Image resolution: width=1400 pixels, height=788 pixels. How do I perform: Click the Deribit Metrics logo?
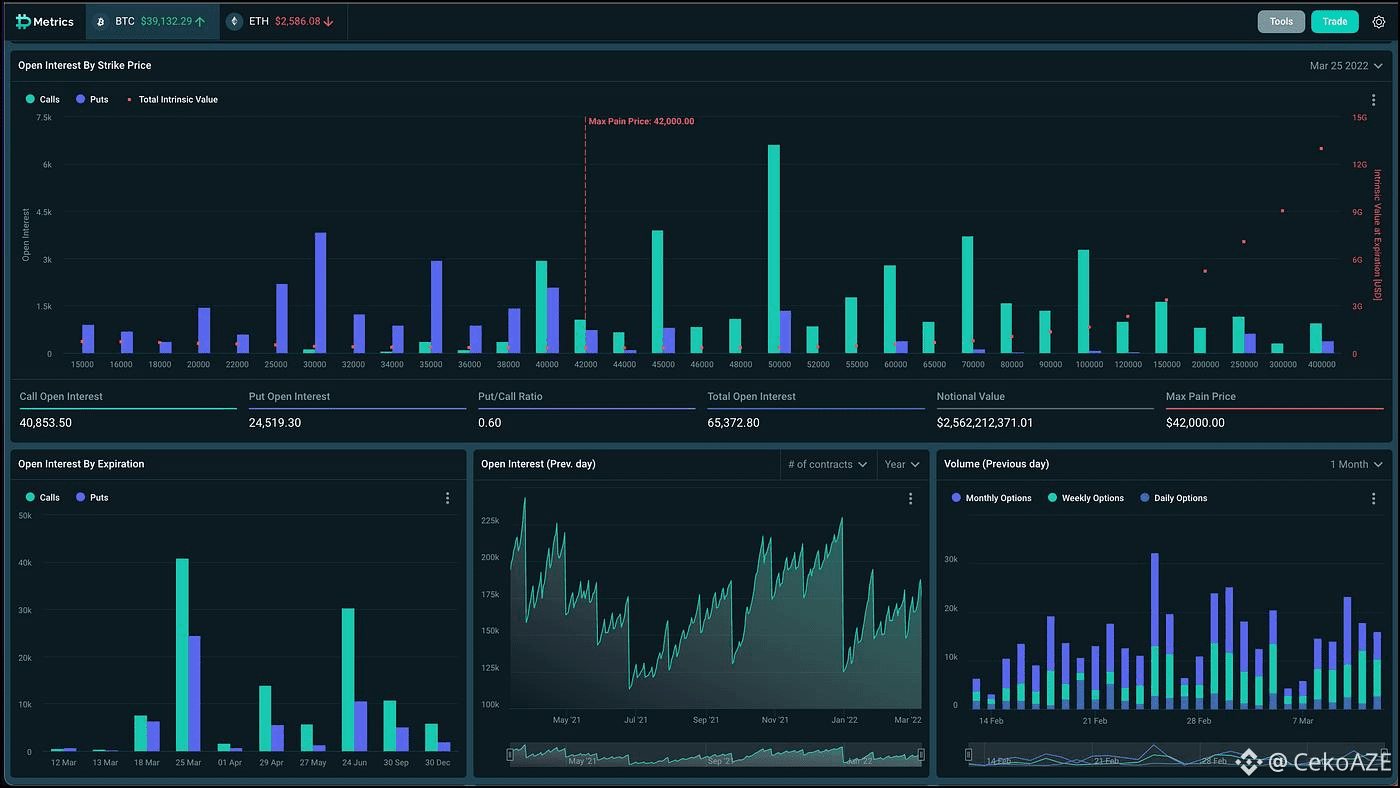coord(45,21)
